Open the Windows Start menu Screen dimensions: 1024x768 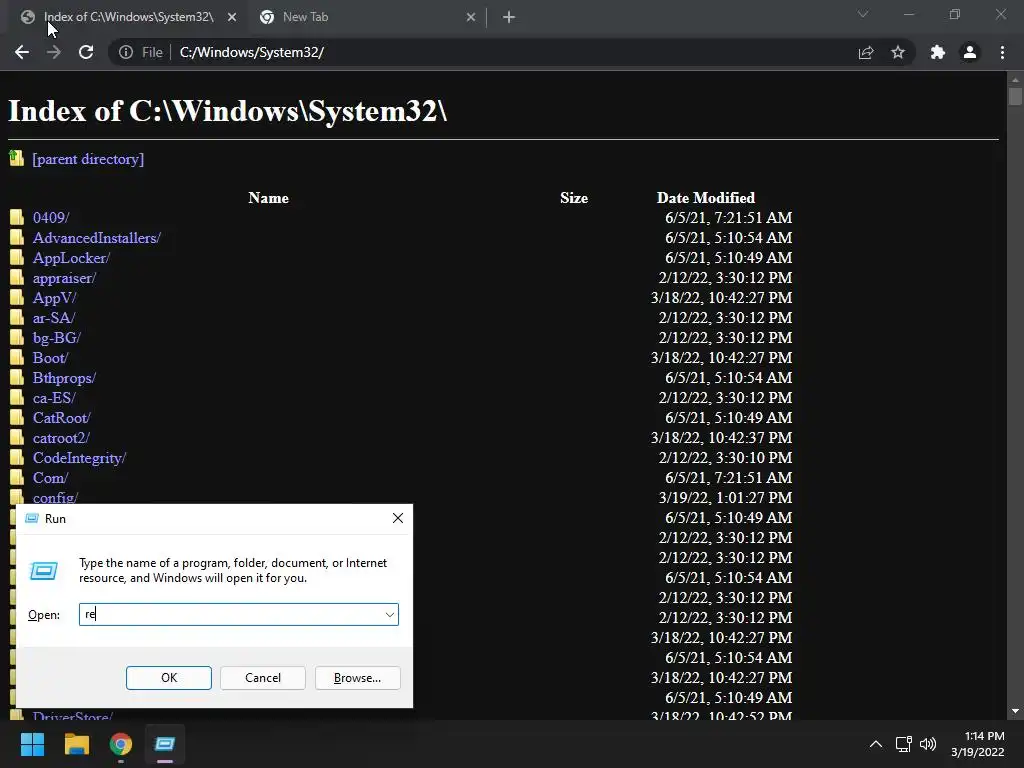32,744
